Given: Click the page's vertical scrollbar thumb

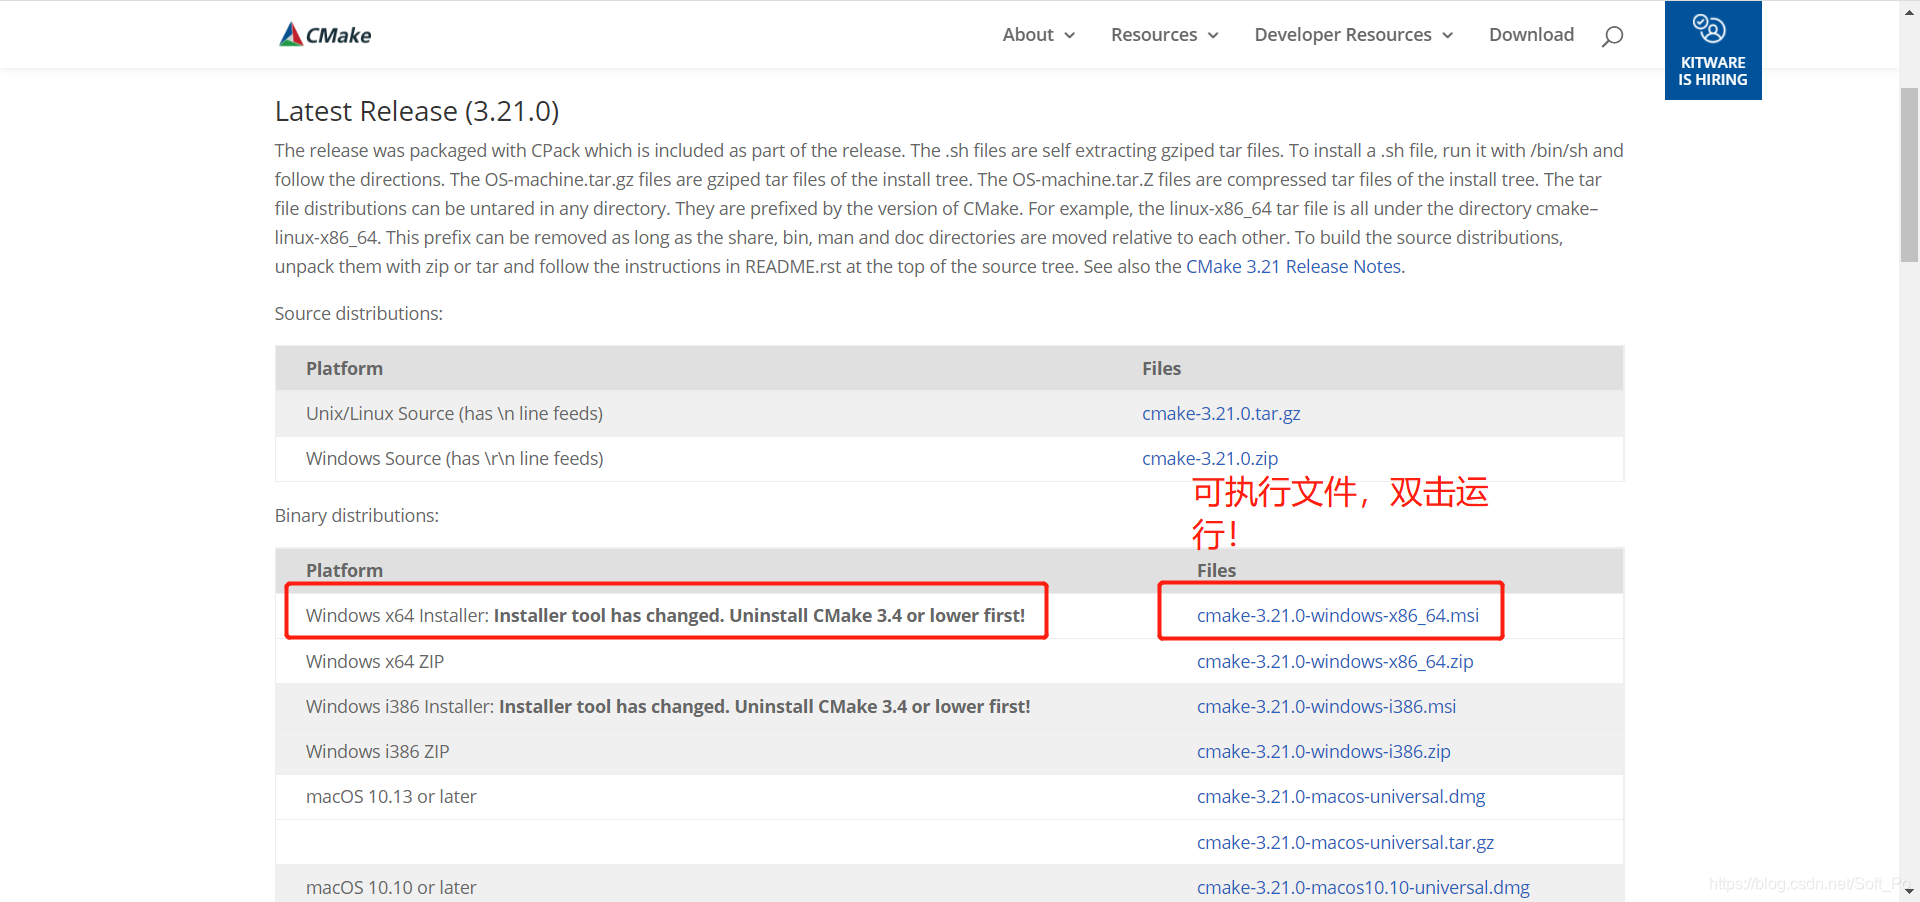Looking at the screenshot, I should tap(1909, 175).
